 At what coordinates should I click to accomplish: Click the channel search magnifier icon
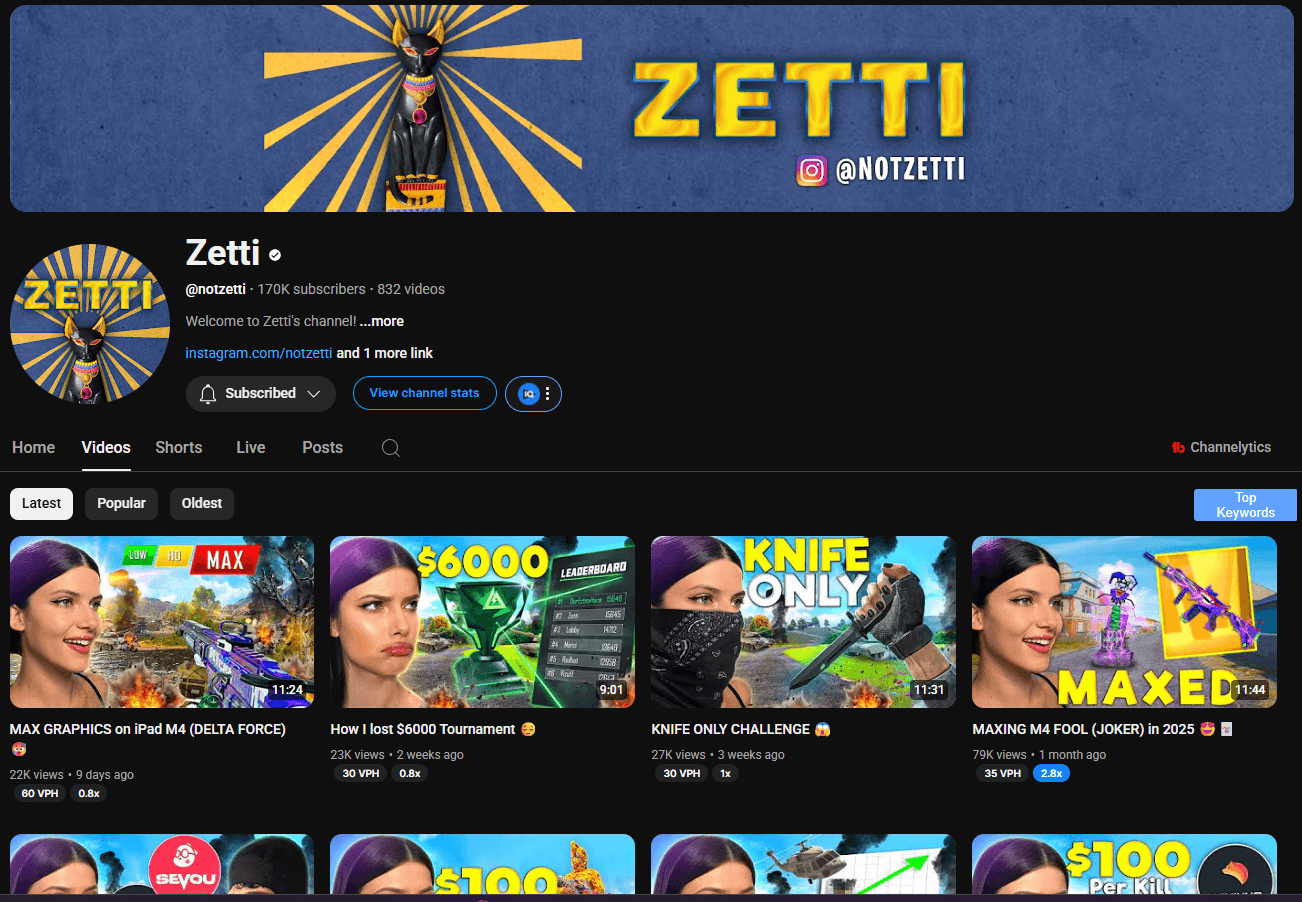391,448
